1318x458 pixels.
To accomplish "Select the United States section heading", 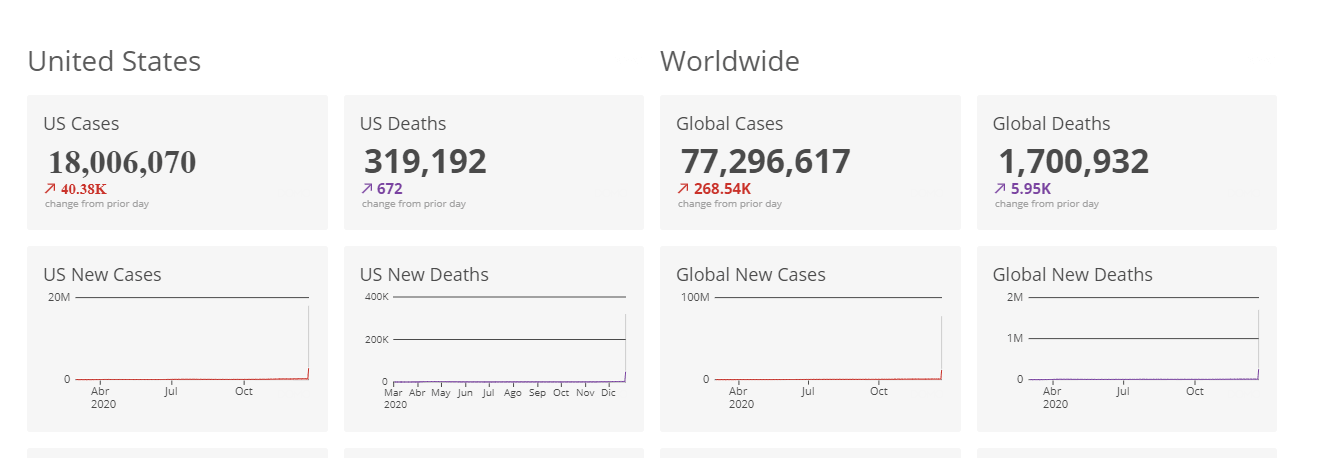I will point(114,62).
